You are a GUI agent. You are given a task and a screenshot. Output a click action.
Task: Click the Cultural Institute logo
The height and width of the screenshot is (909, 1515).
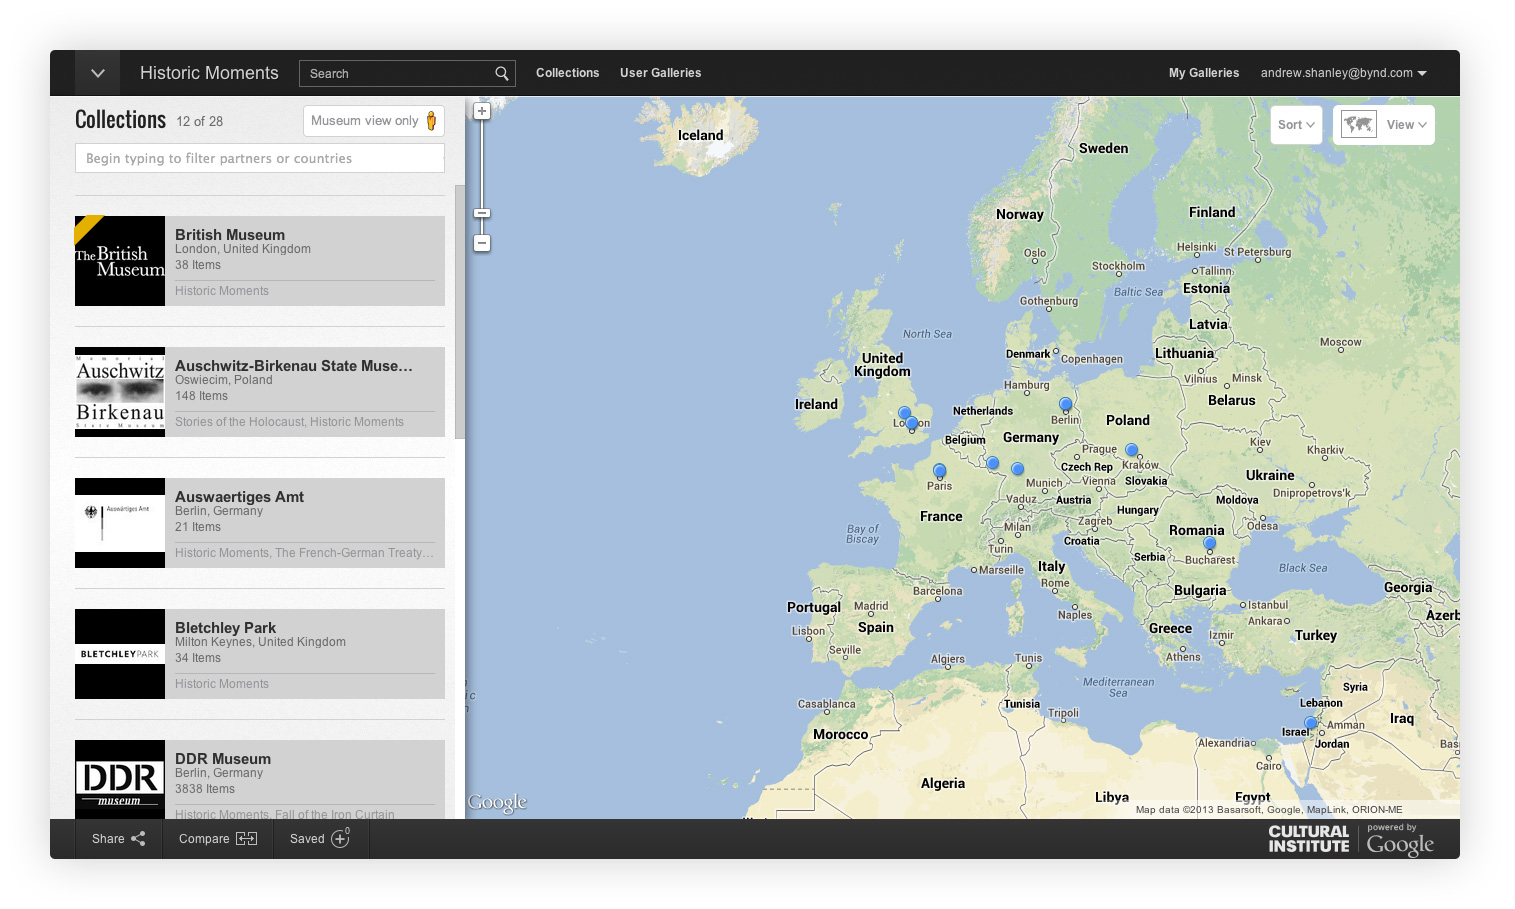(1309, 839)
